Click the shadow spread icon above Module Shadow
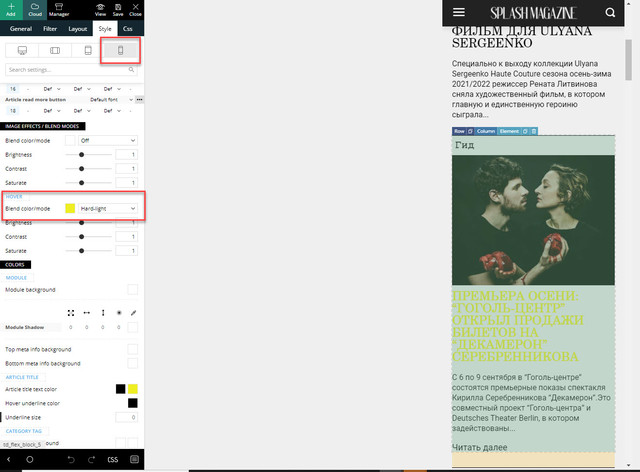 coord(71,313)
